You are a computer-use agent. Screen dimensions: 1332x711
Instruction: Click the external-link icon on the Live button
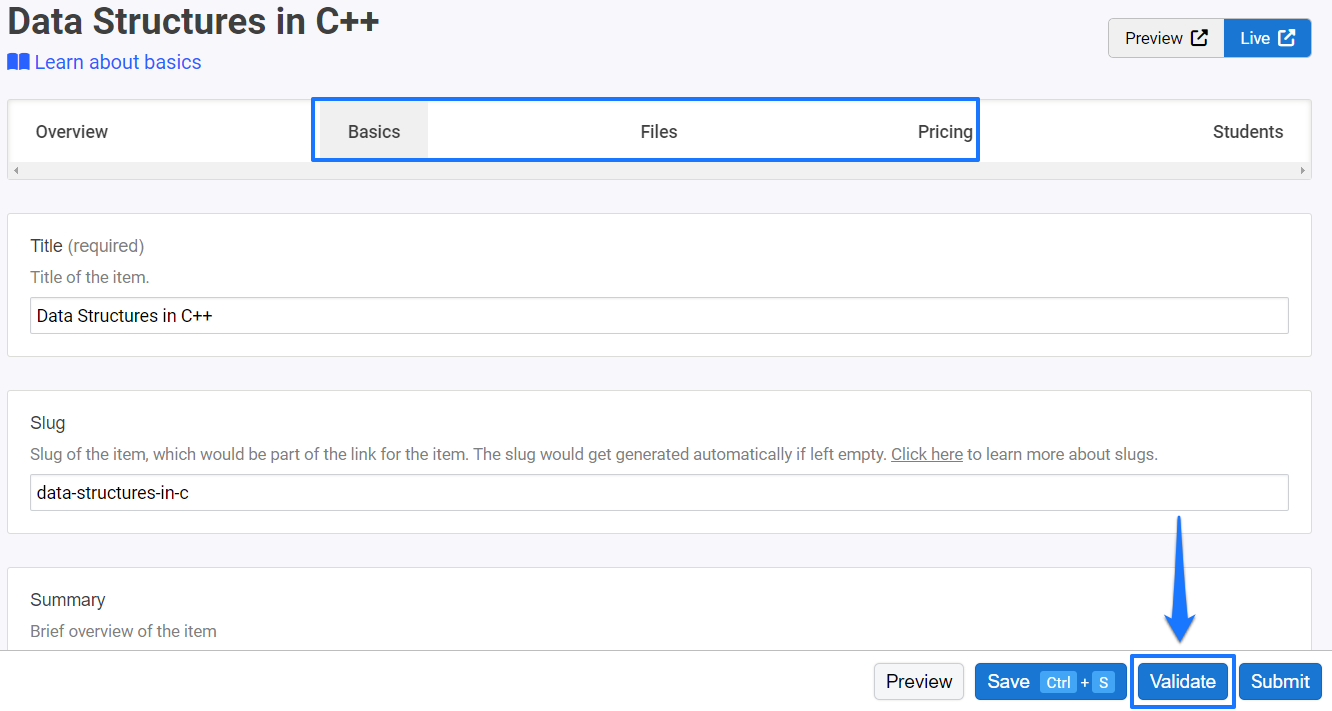coord(1287,38)
